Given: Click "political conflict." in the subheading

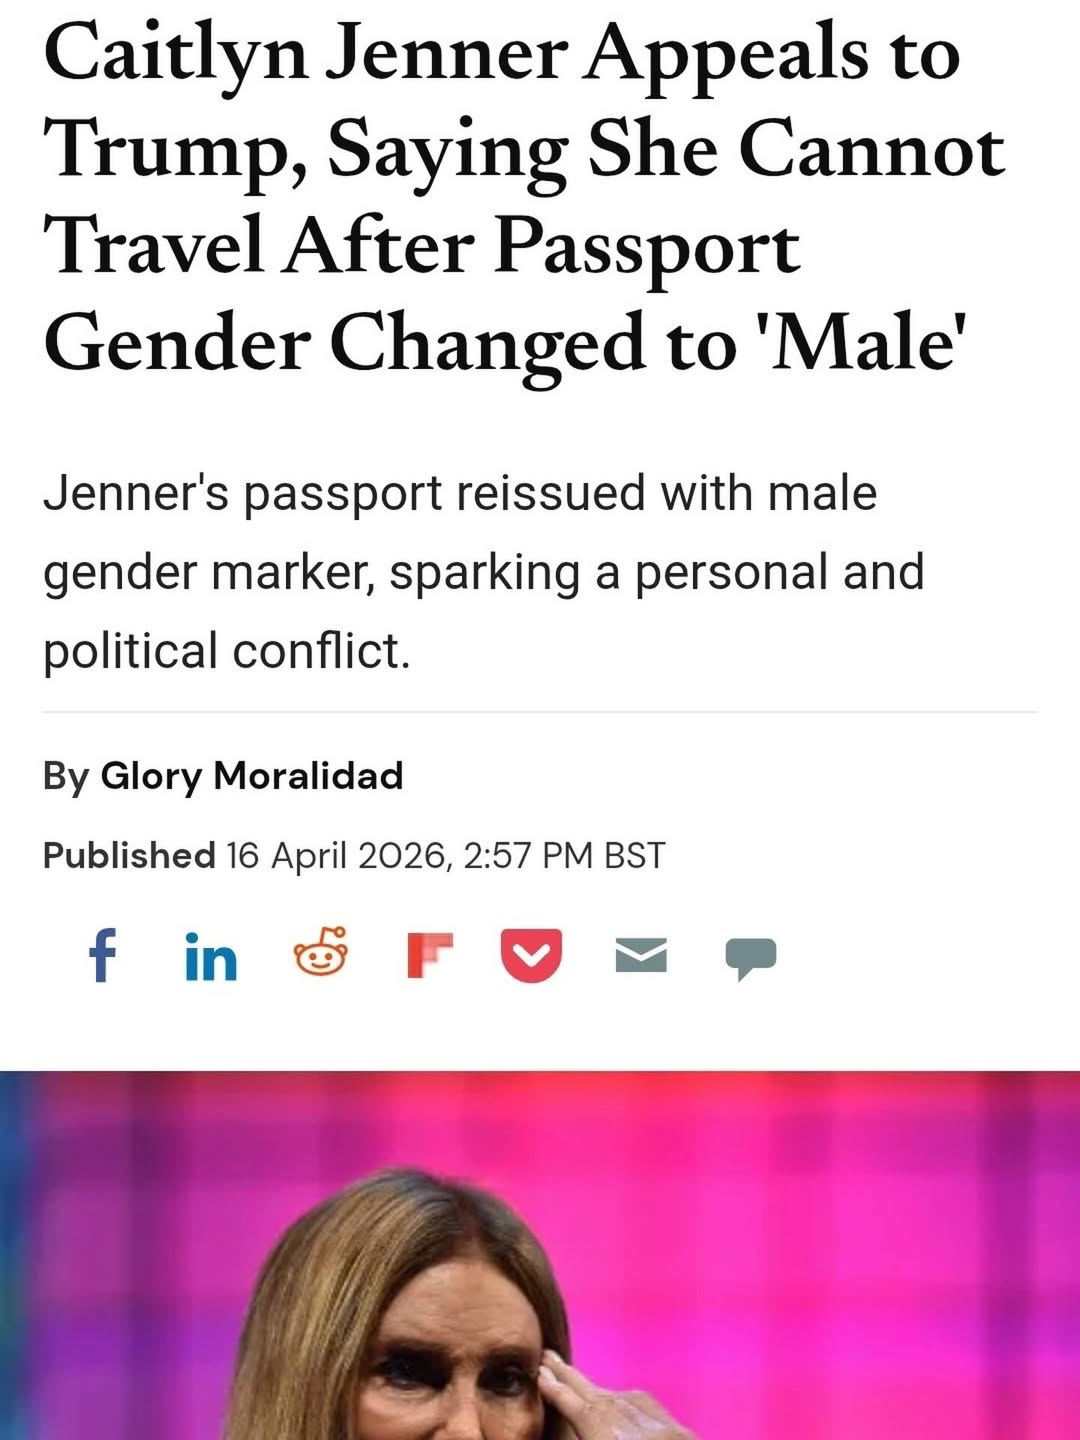Looking at the screenshot, I should pyautogui.click(x=227, y=651).
